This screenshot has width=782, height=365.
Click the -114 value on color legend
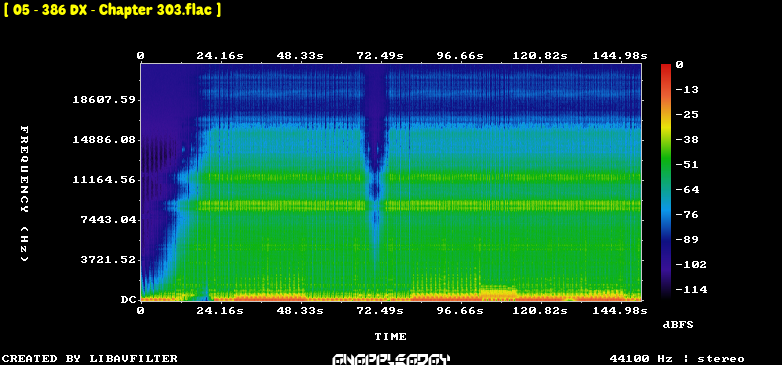[691, 289]
